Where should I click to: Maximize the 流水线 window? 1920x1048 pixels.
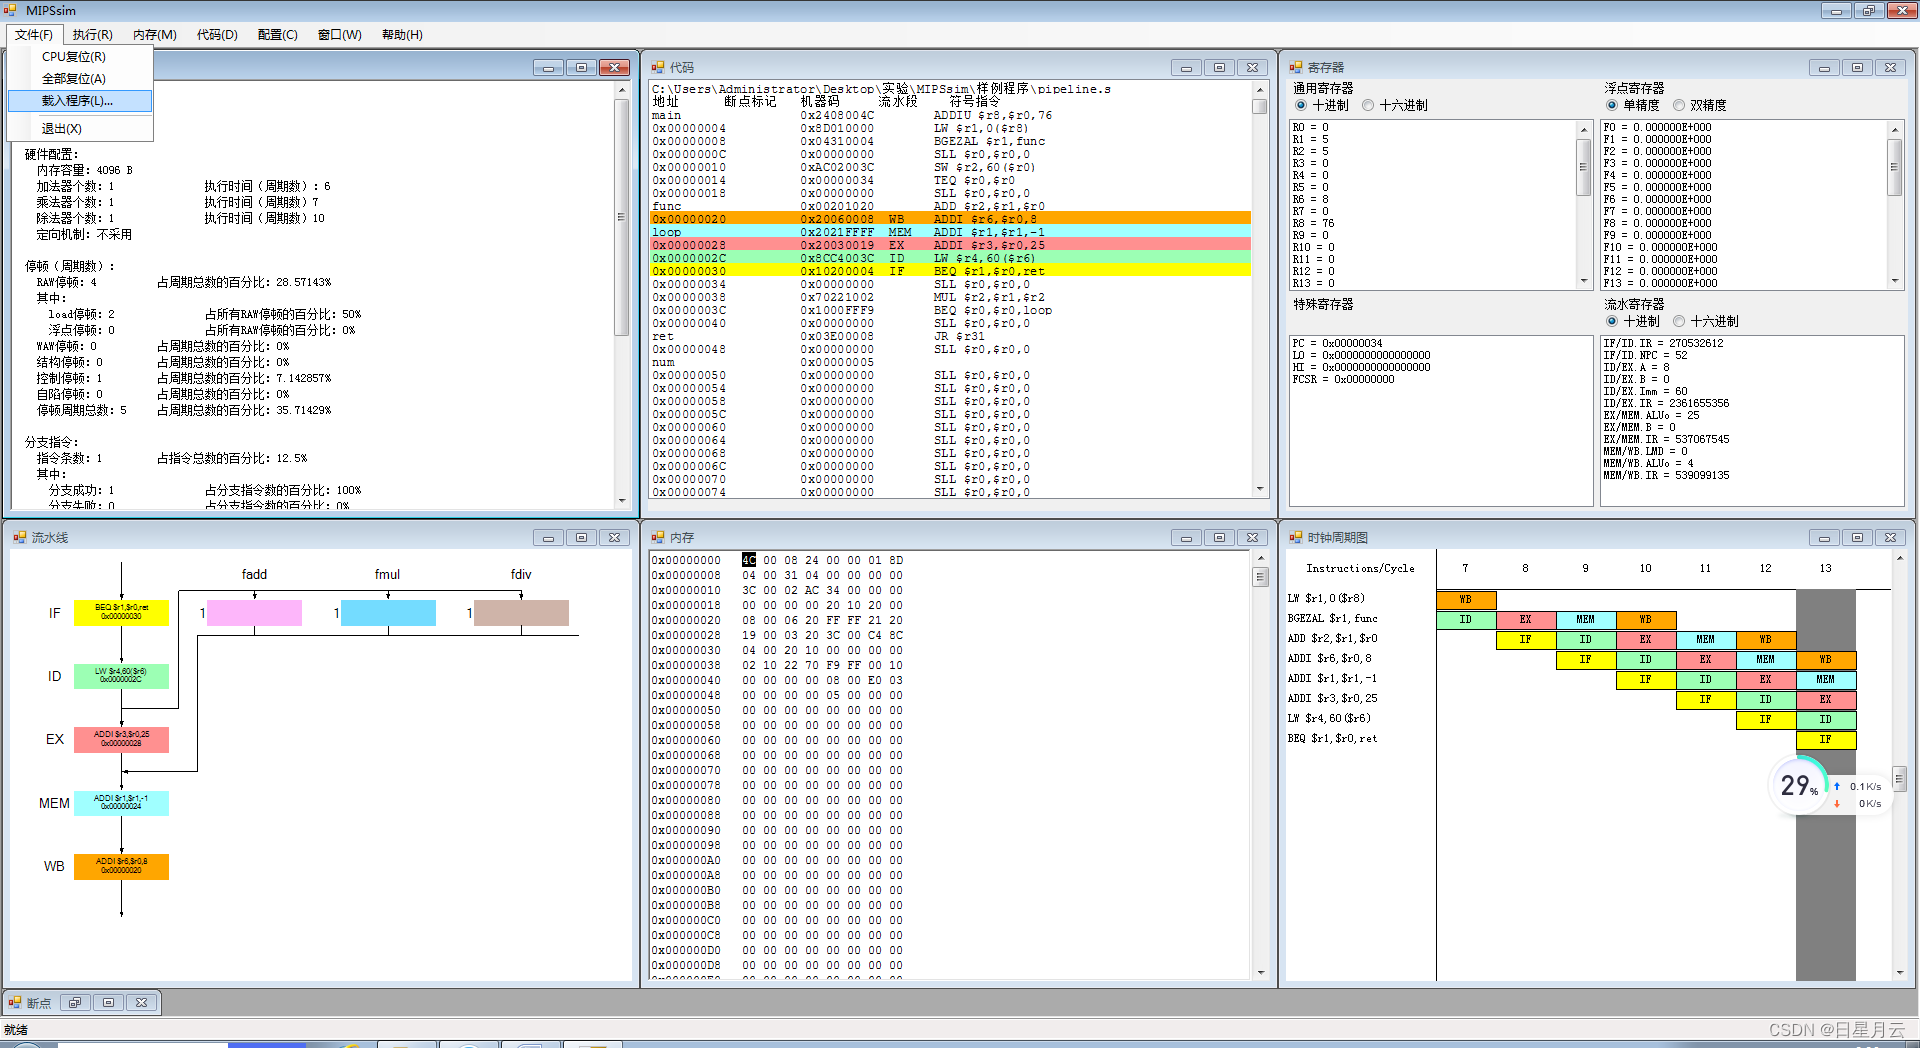pos(581,538)
